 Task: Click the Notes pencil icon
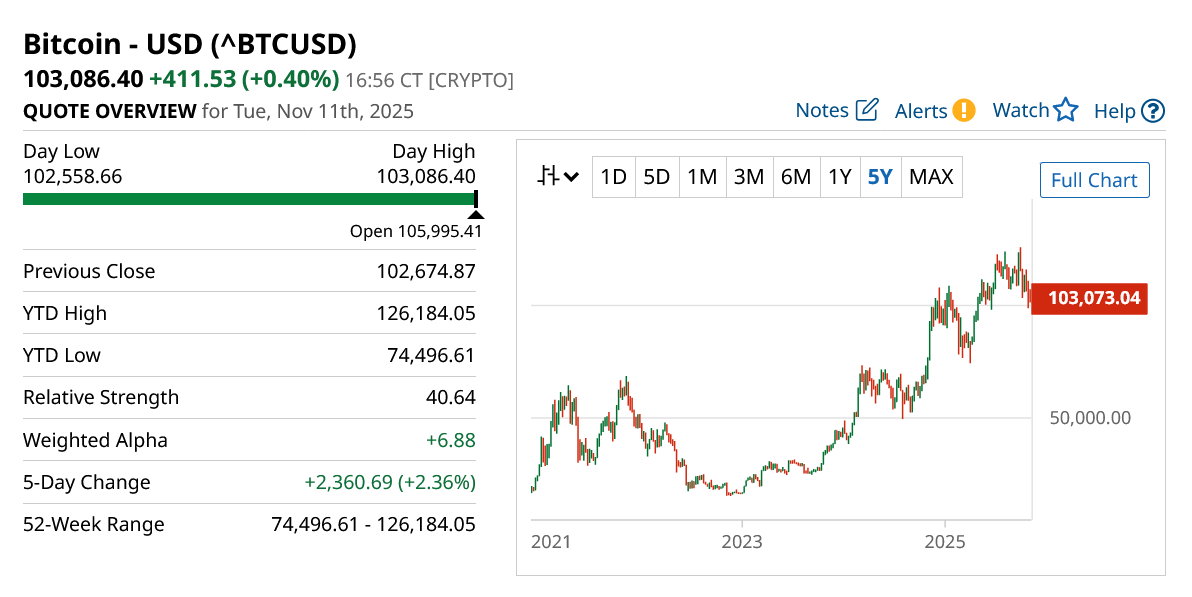867,110
